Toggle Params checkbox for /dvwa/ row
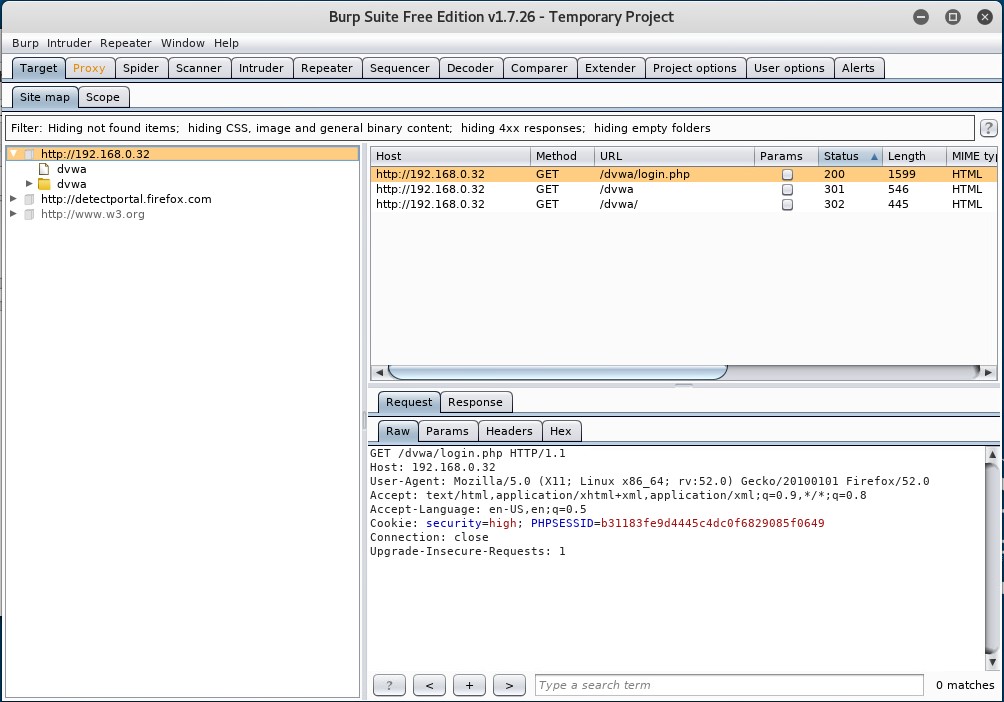 pos(787,204)
